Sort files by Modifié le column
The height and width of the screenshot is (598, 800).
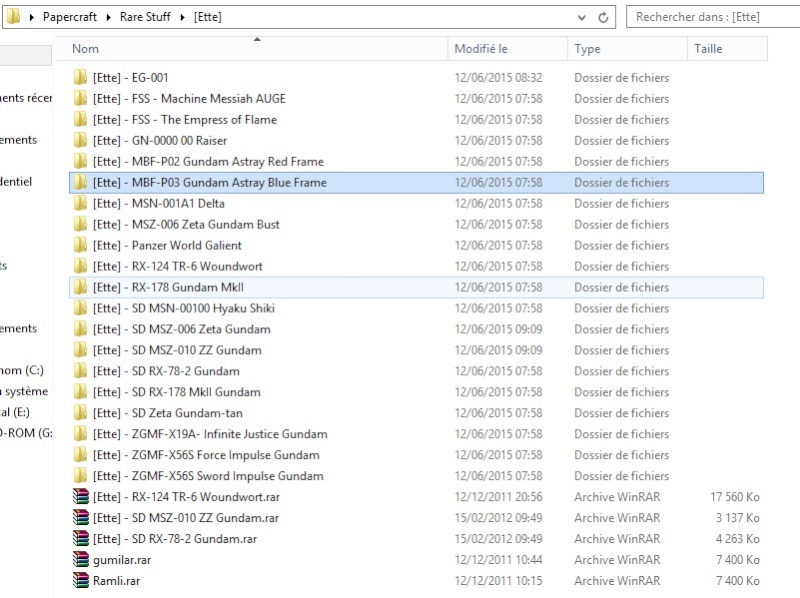coord(508,48)
